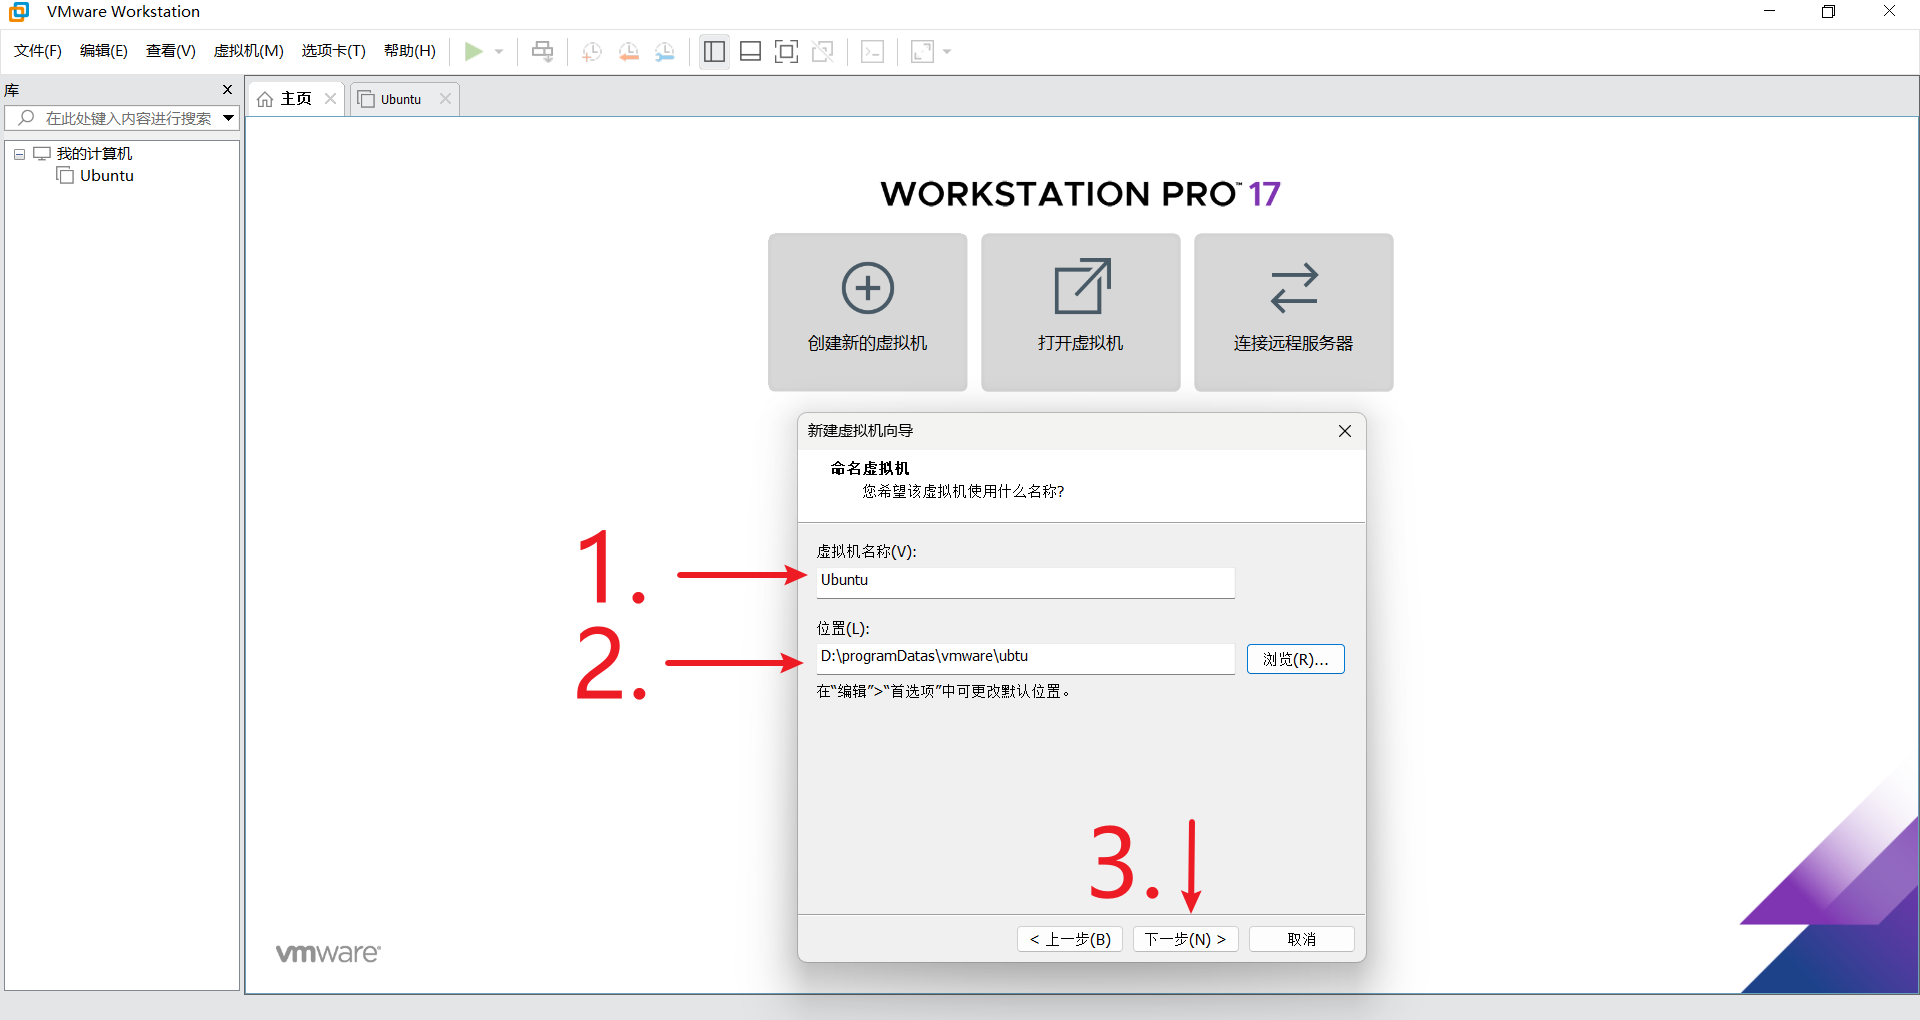Open the power options dropdown arrow
The width and height of the screenshot is (1920, 1020).
(x=499, y=51)
